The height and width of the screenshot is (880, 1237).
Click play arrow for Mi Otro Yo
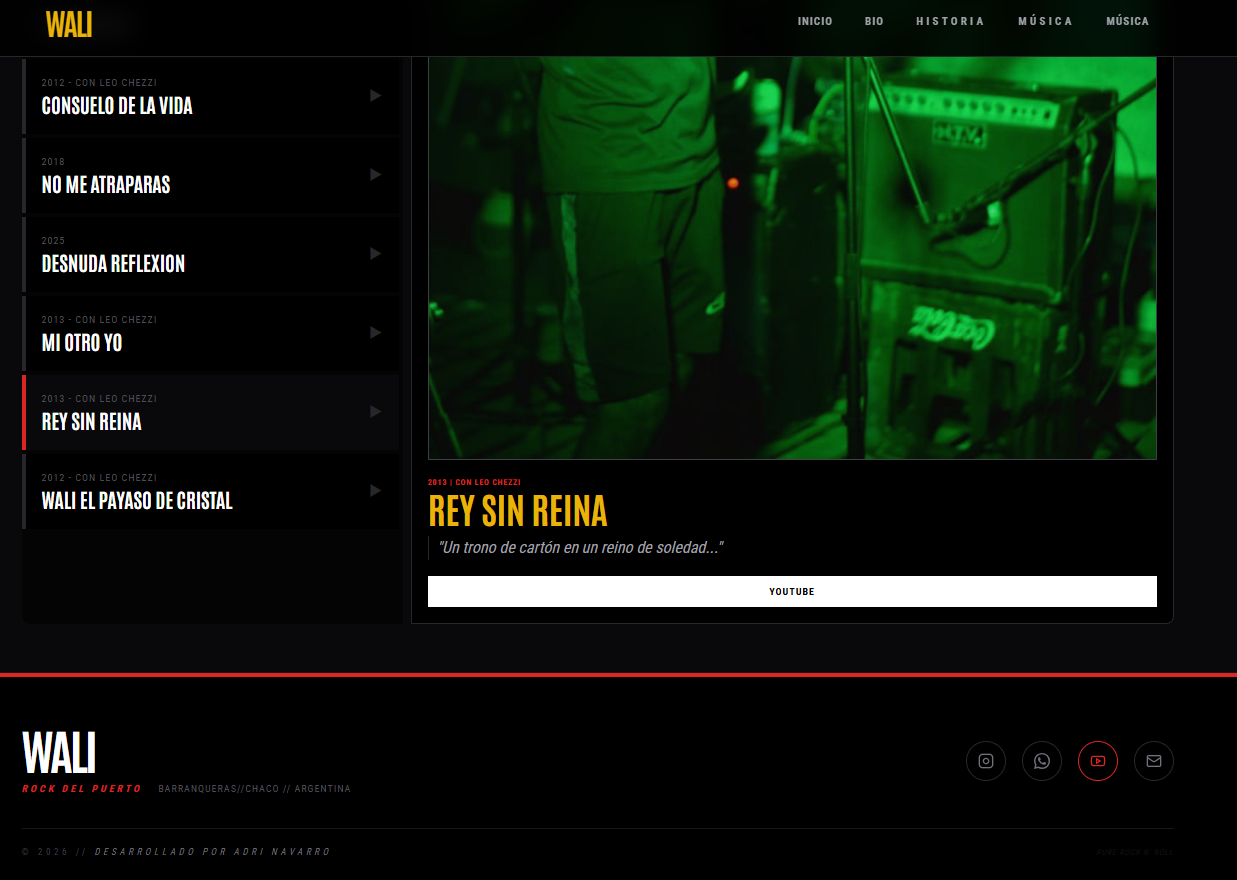(375, 333)
